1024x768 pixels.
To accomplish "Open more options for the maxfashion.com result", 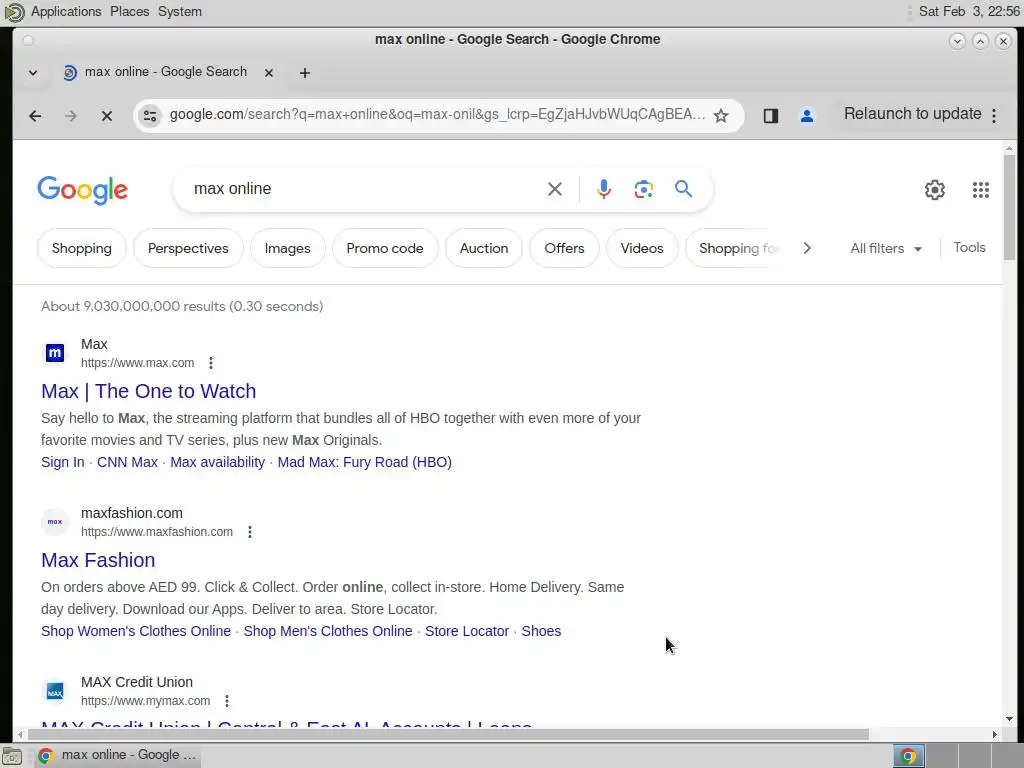I will click(249, 532).
